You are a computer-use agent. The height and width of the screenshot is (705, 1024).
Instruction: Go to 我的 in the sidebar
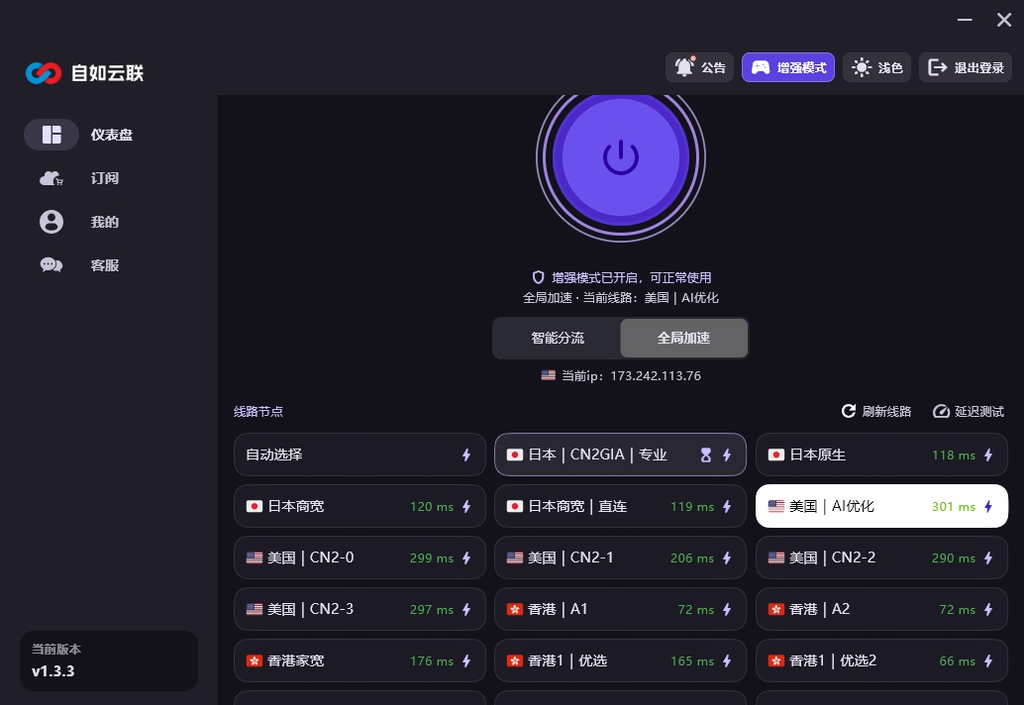(104, 222)
